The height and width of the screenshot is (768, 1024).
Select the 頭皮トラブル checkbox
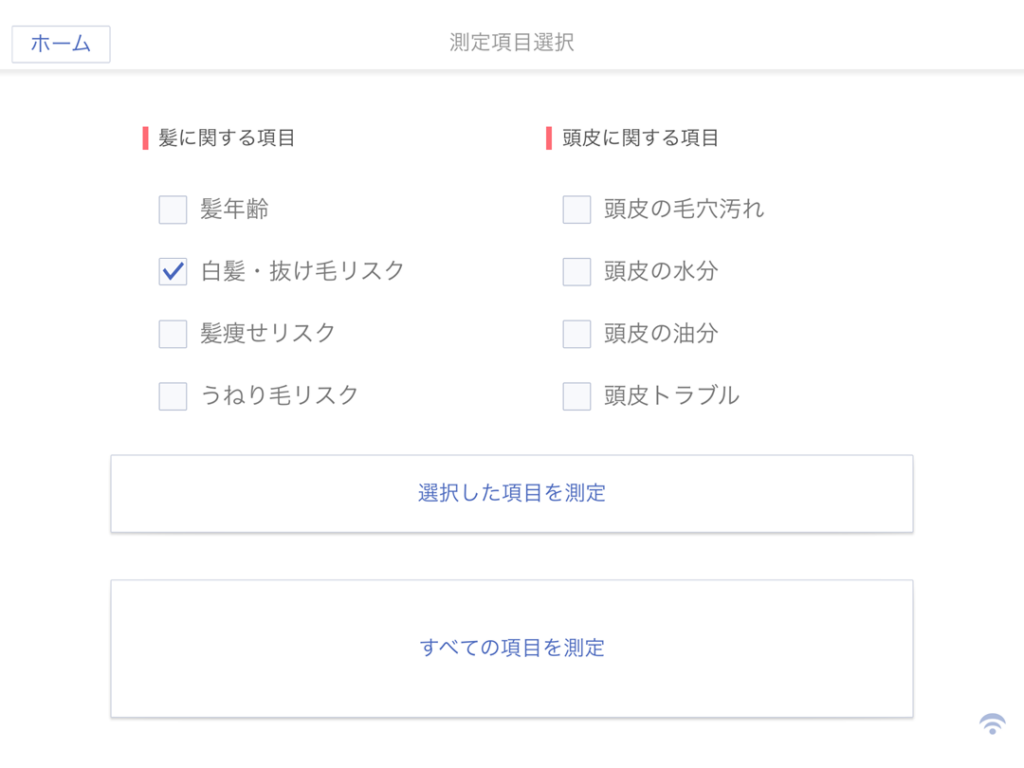(x=577, y=396)
